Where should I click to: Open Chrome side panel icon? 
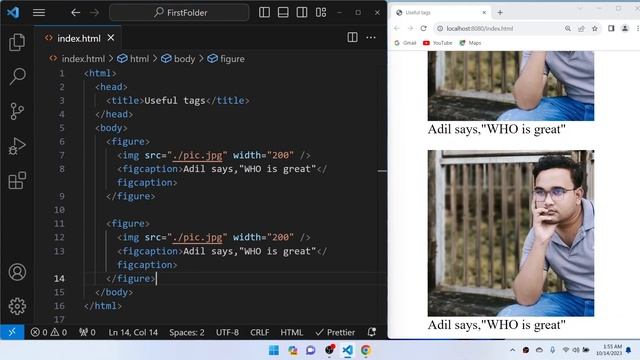[611, 28]
